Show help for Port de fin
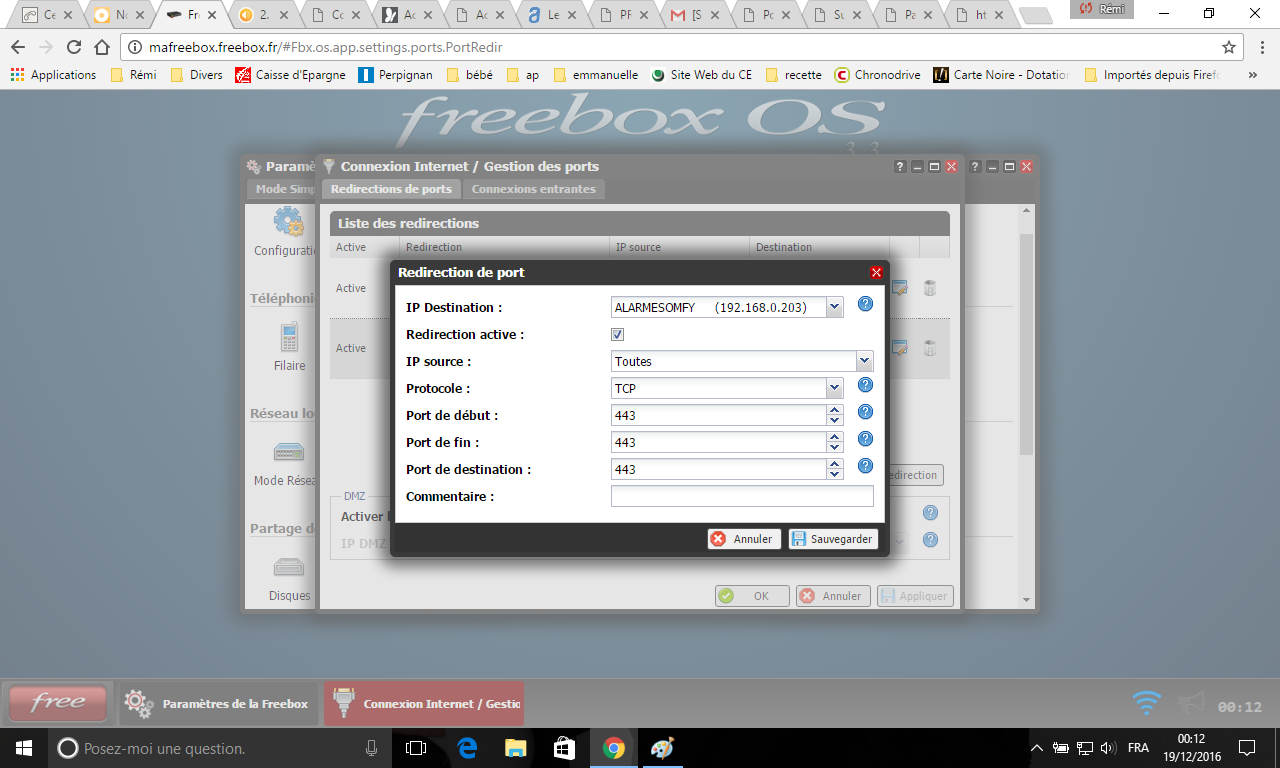The width and height of the screenshot is (1280, 768). coord(866,439)
